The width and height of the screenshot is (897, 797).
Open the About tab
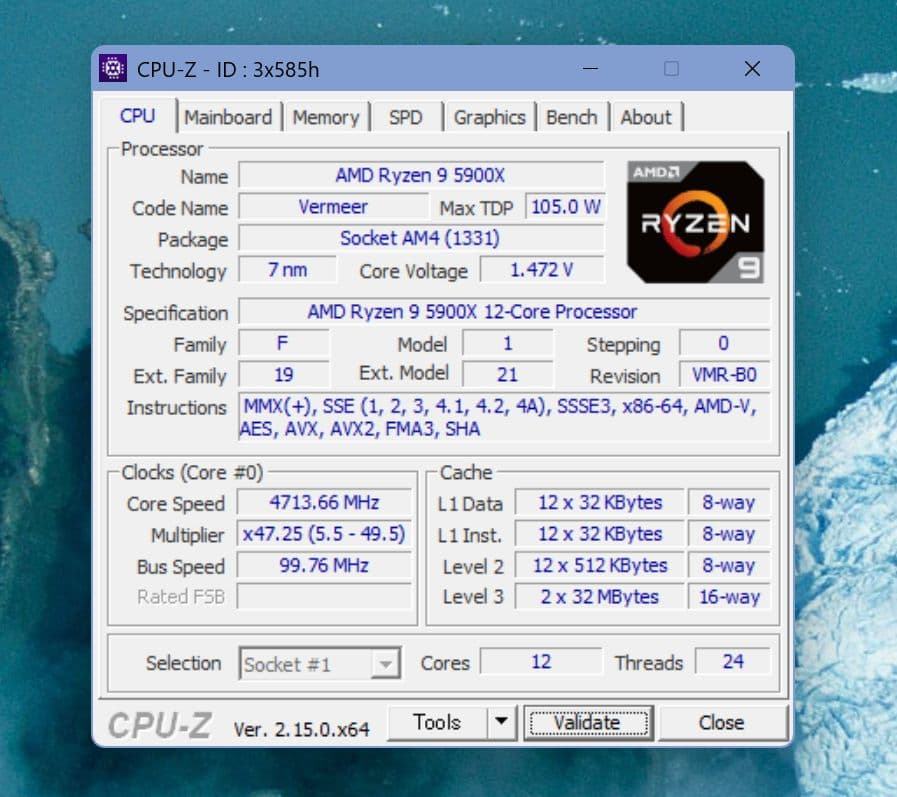tap(646, 117)
